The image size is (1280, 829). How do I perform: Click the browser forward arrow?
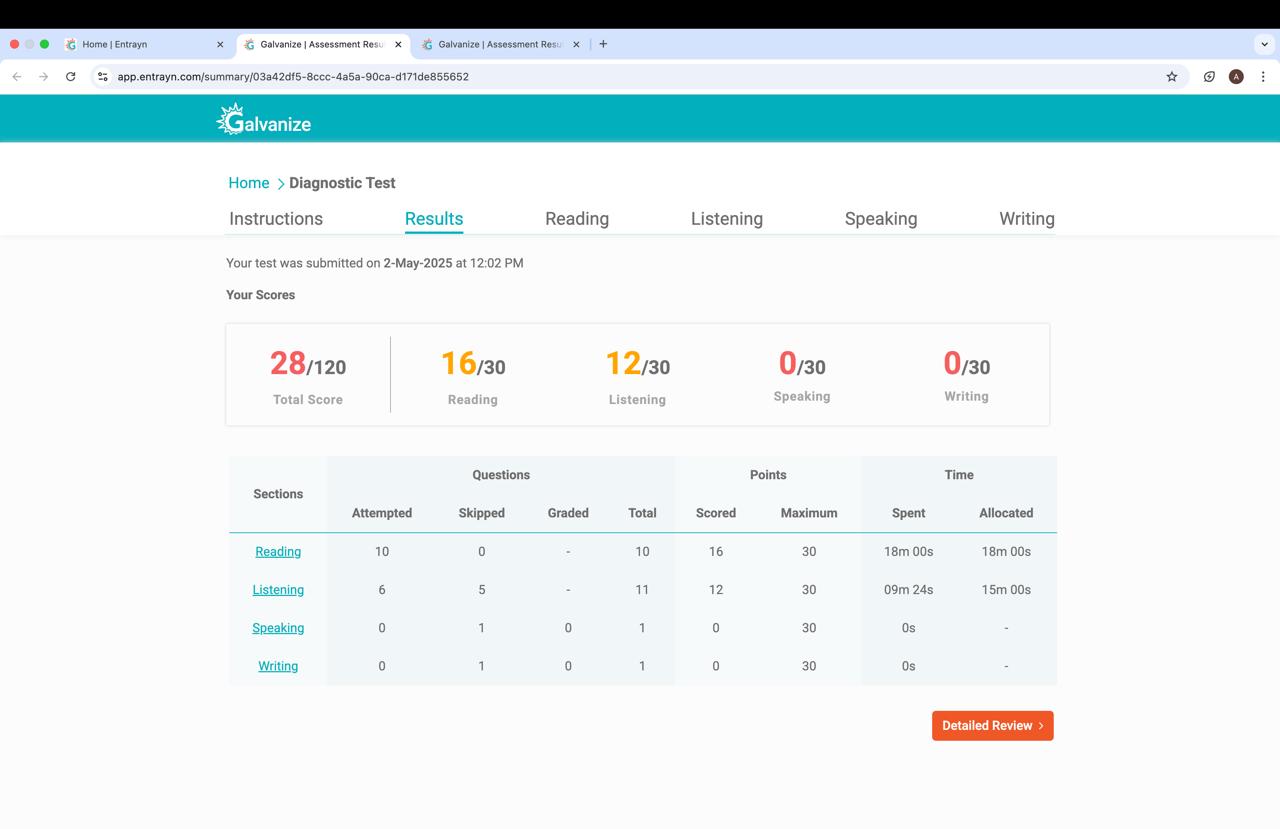click(43, 76)
